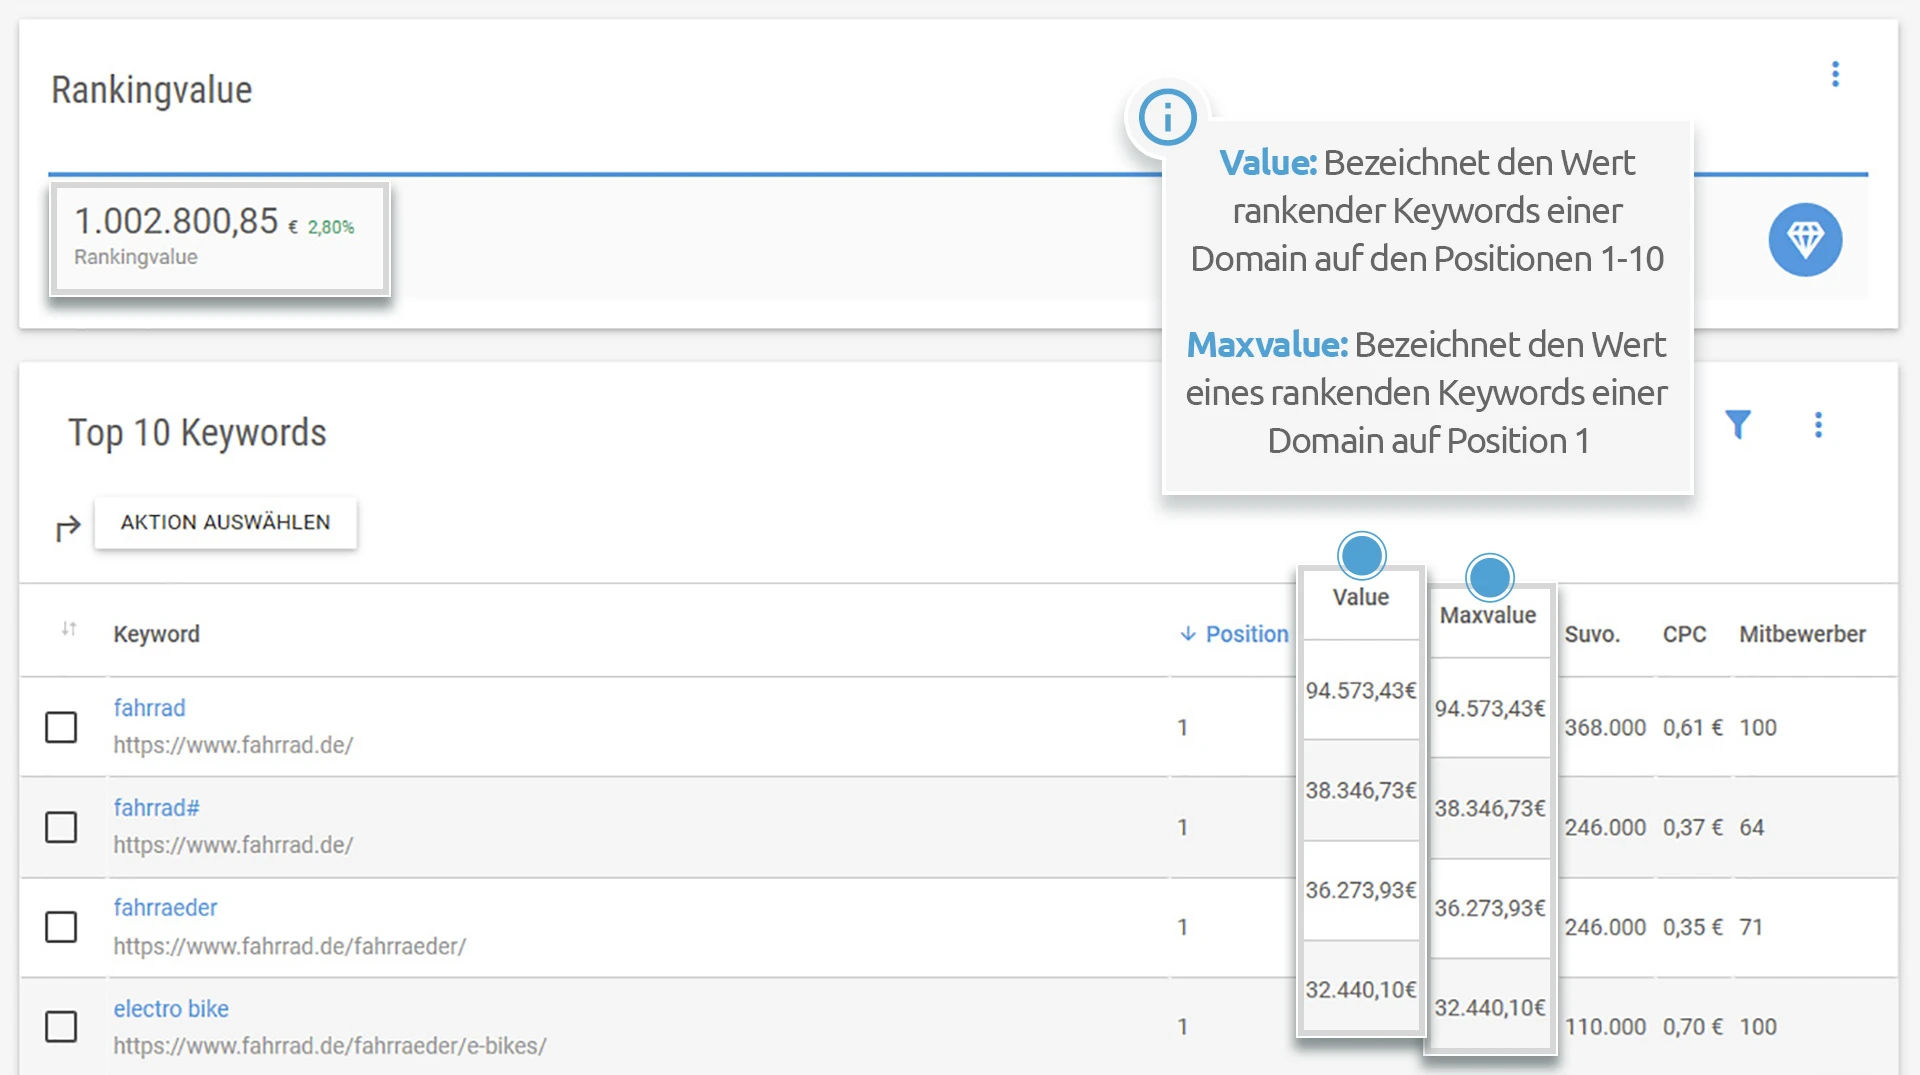Open the Rankingvalue widget options menu

click(1835, 73)
